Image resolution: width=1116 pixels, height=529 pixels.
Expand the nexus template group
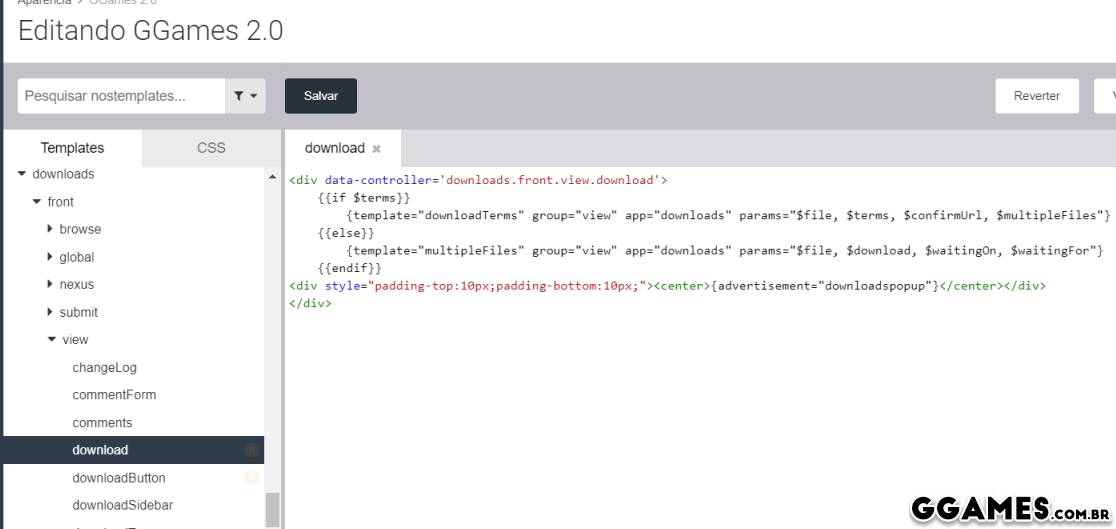pos(50,285)
